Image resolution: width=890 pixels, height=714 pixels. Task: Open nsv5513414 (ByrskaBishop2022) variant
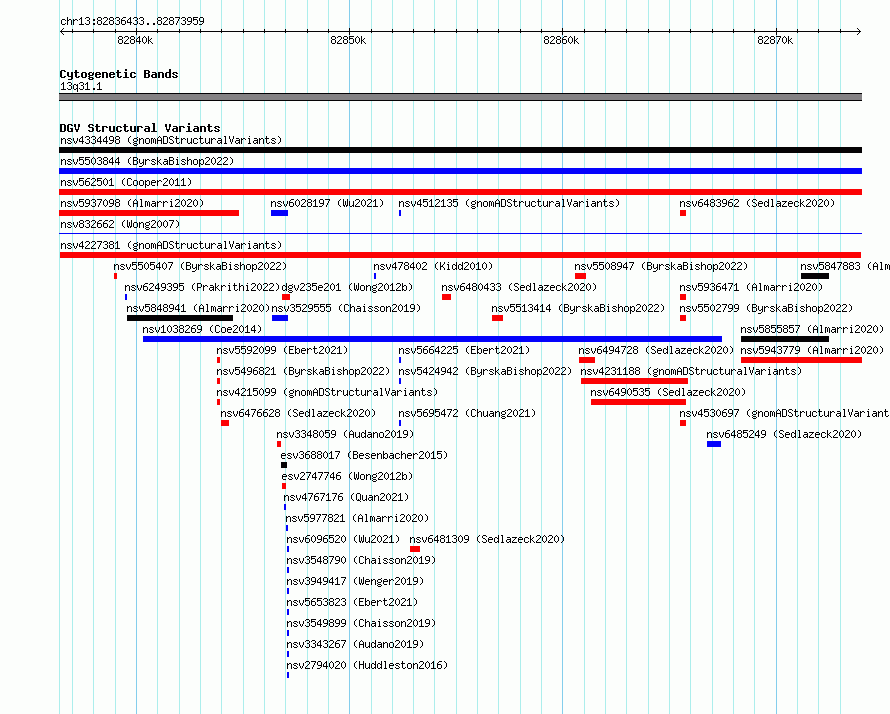pyautogui.click(x=578, y=308)
